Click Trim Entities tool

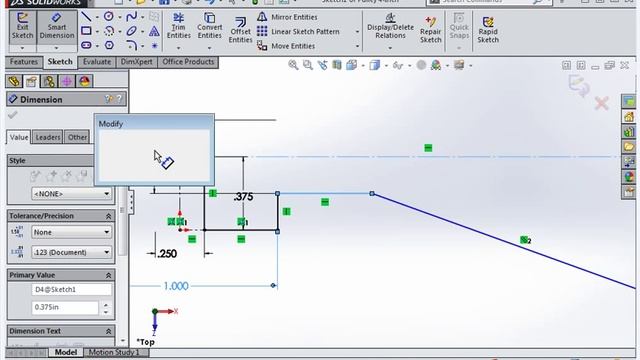(179, 26)
